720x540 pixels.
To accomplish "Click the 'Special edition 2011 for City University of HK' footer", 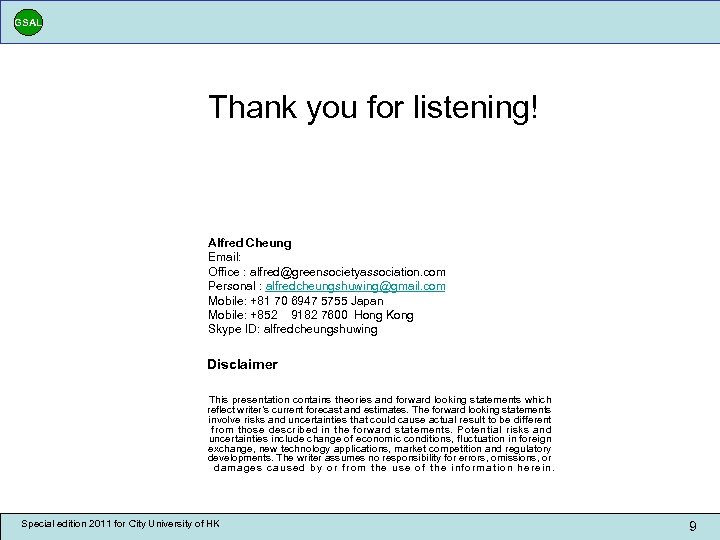I will point(120,524).
